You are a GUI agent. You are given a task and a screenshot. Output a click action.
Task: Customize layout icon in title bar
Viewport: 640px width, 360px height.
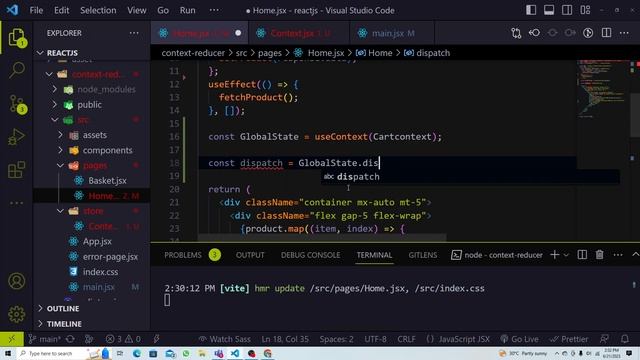coord(585,10)
